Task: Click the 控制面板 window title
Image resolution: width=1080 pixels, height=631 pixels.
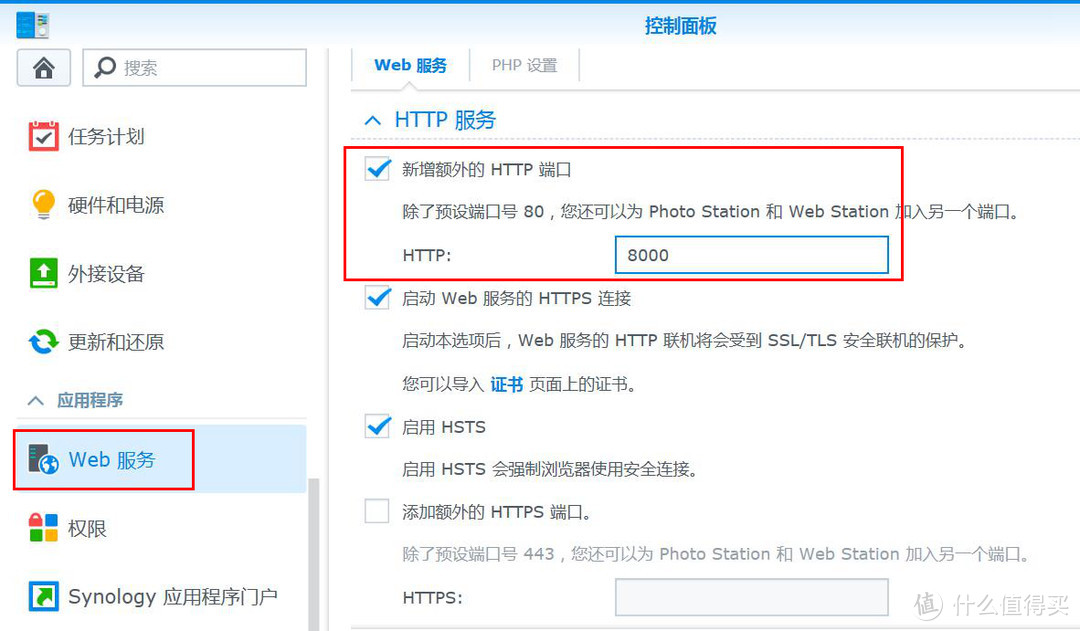Action: (x=681, y=26)
